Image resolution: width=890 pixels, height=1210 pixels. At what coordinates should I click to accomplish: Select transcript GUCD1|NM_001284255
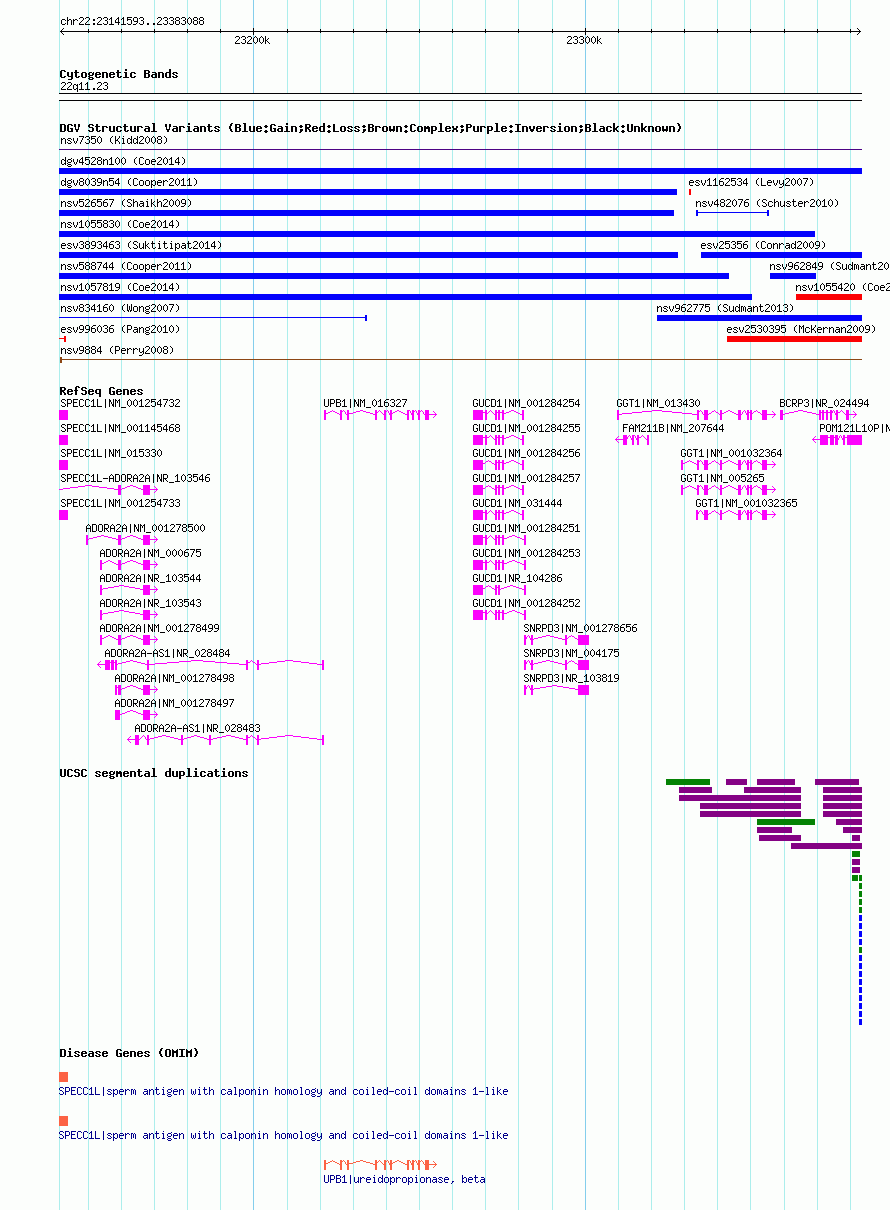pyautogui.click(x=526, y=429)
